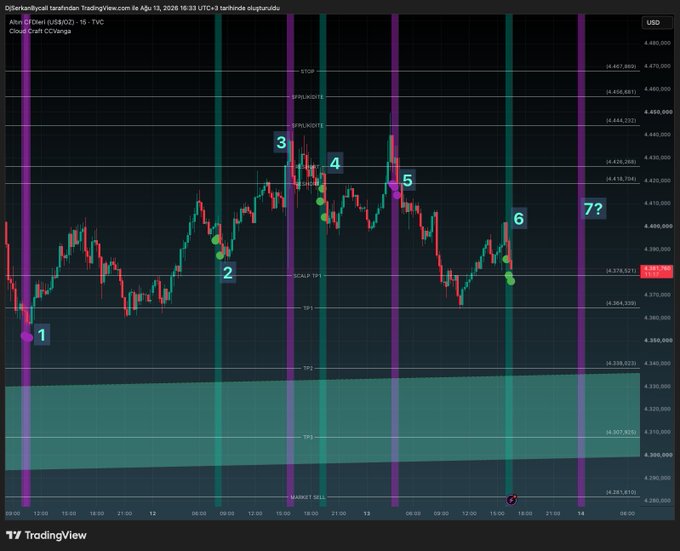Click the 4.290,000 price axis tick
Image resolution: width=680 pixels, height=551 pixels.
(x=657, y=478)
